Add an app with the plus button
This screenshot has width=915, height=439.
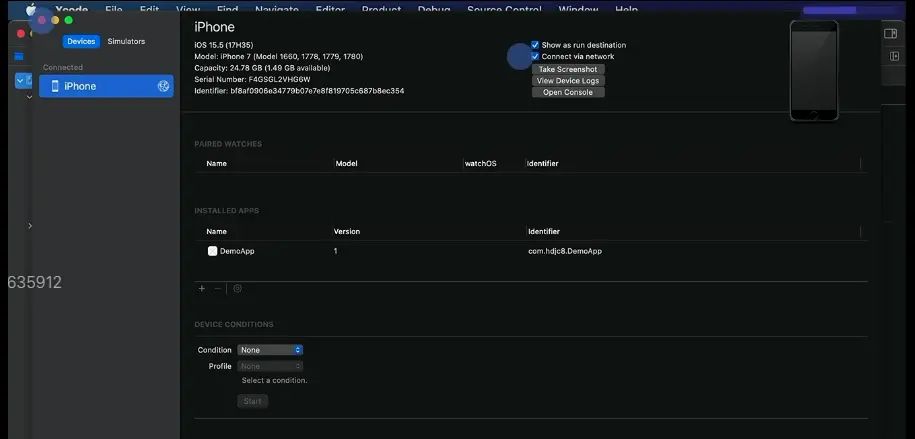[x=202, y=288]
